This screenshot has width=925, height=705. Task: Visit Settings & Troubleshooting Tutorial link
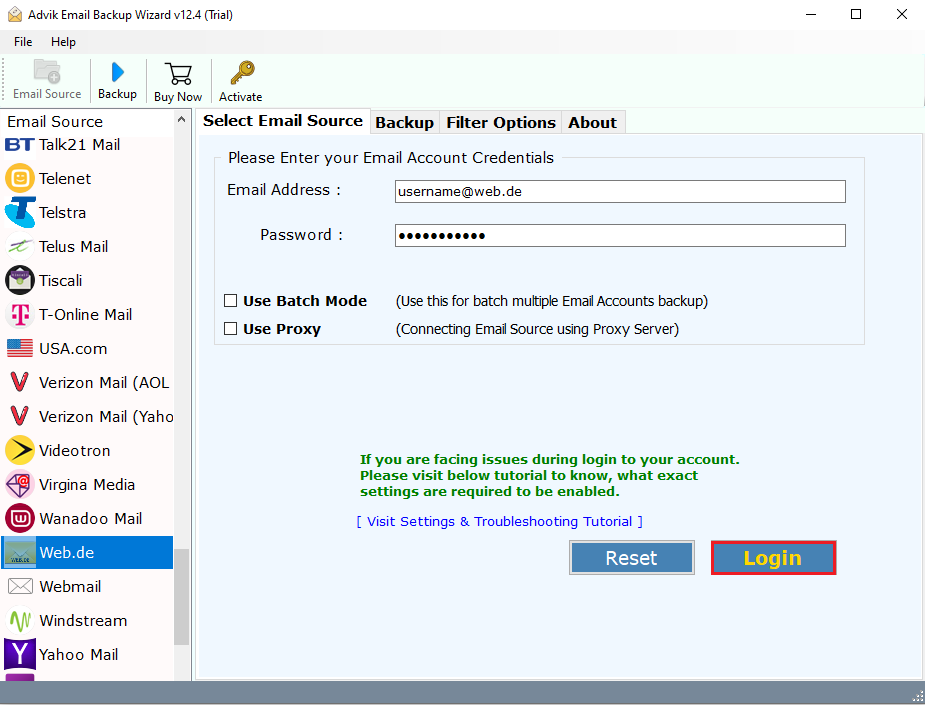[x=500, y=522]
